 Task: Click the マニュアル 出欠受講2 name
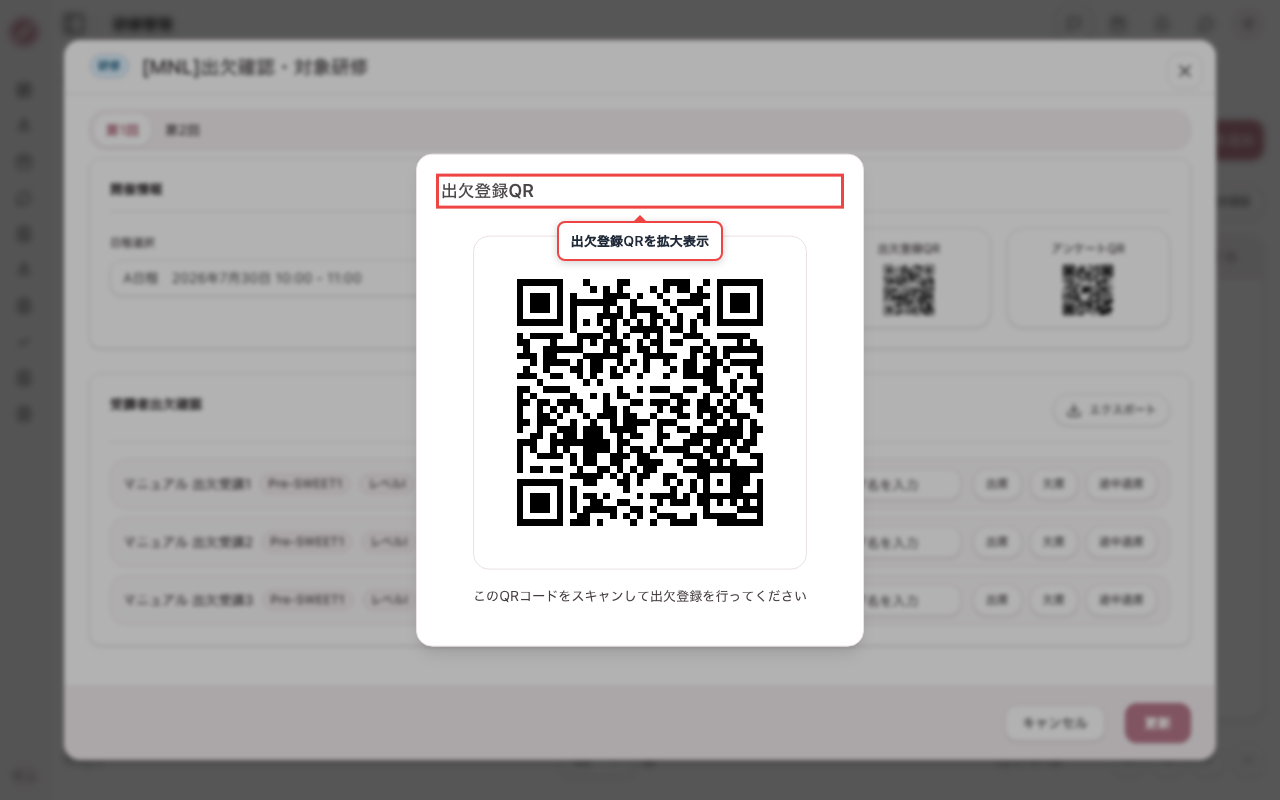point(188,543)
